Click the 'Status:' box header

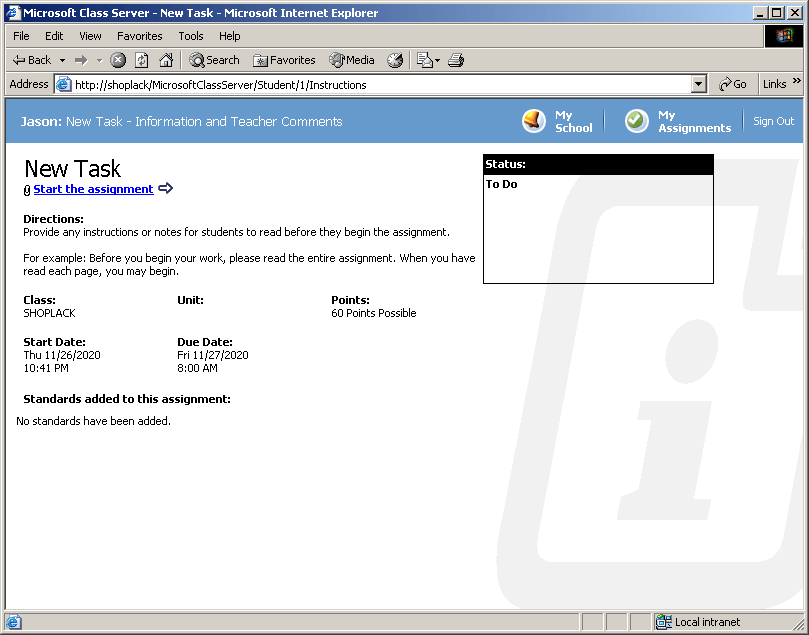tap(598, 165)
